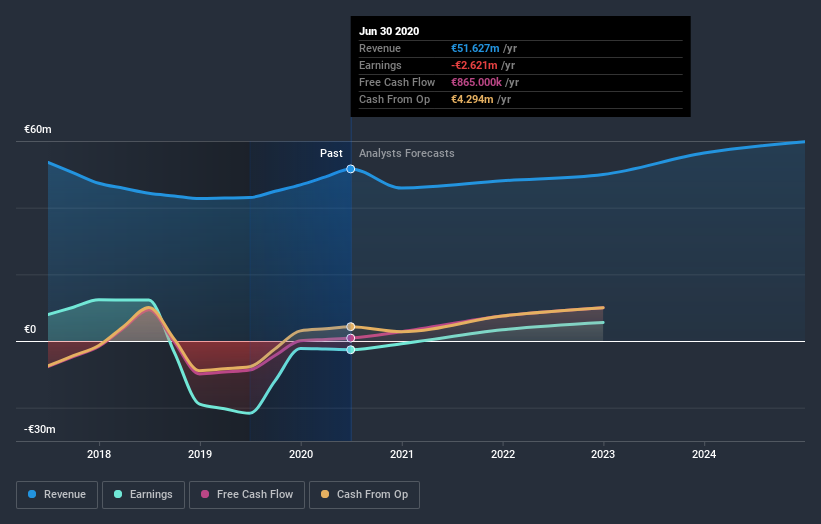
Task: Select the 2023 x-axis year label
Action: pyautogui.click(x=603, y=454)
